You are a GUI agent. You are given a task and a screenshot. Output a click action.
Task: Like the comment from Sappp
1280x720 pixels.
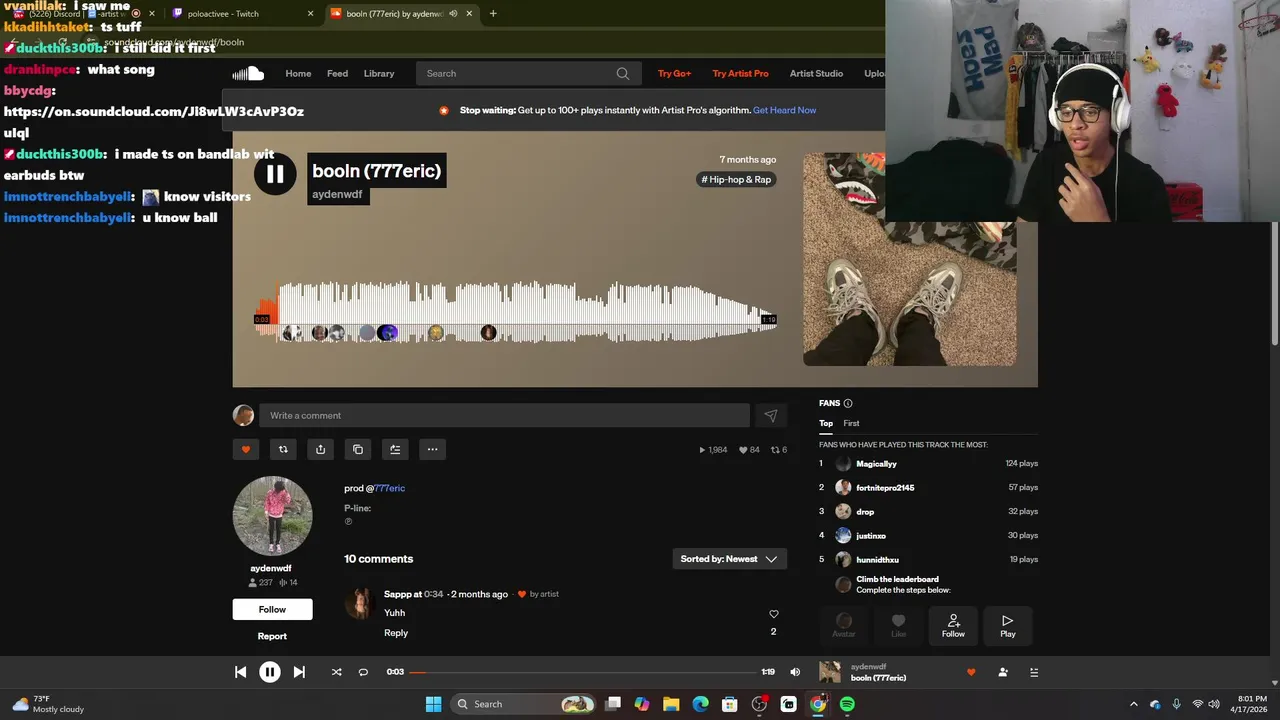tap(773, 614)
